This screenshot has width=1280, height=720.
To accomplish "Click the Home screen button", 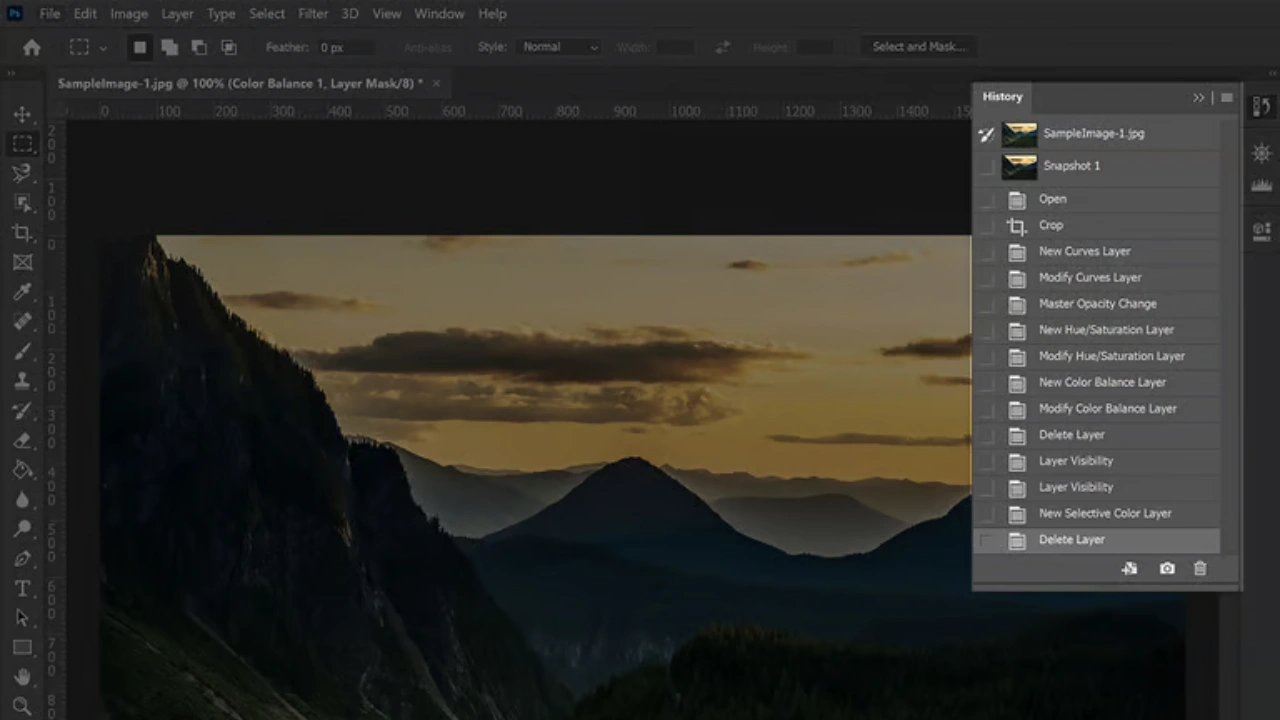I will click(x=31, y=47).
